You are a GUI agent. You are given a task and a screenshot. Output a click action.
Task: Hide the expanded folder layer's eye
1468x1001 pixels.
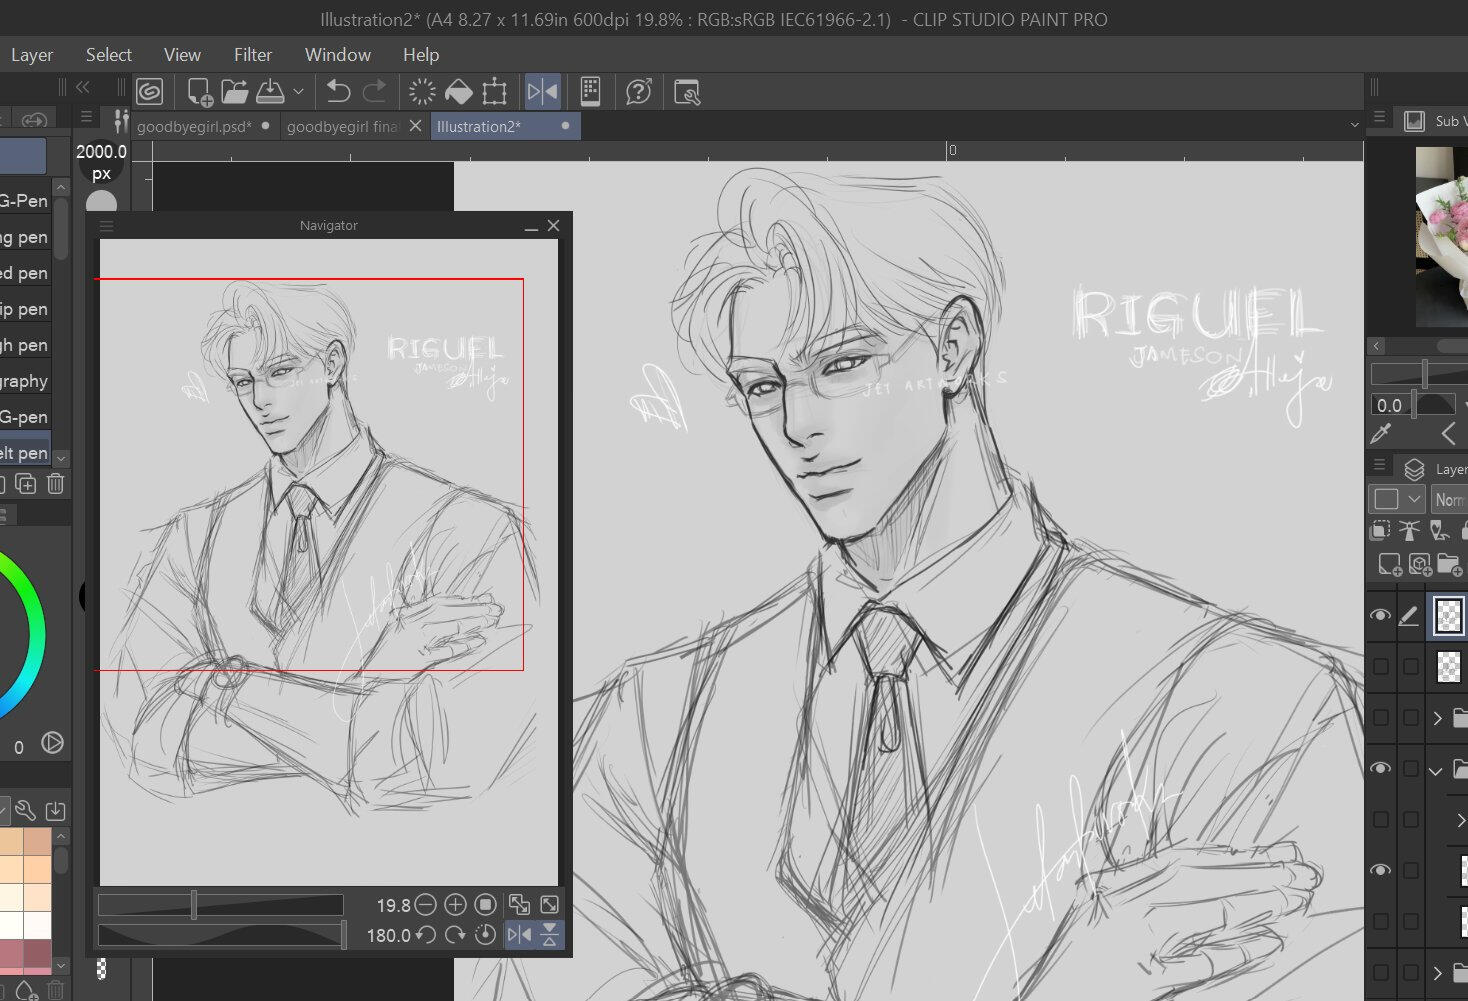(1380, 768)
